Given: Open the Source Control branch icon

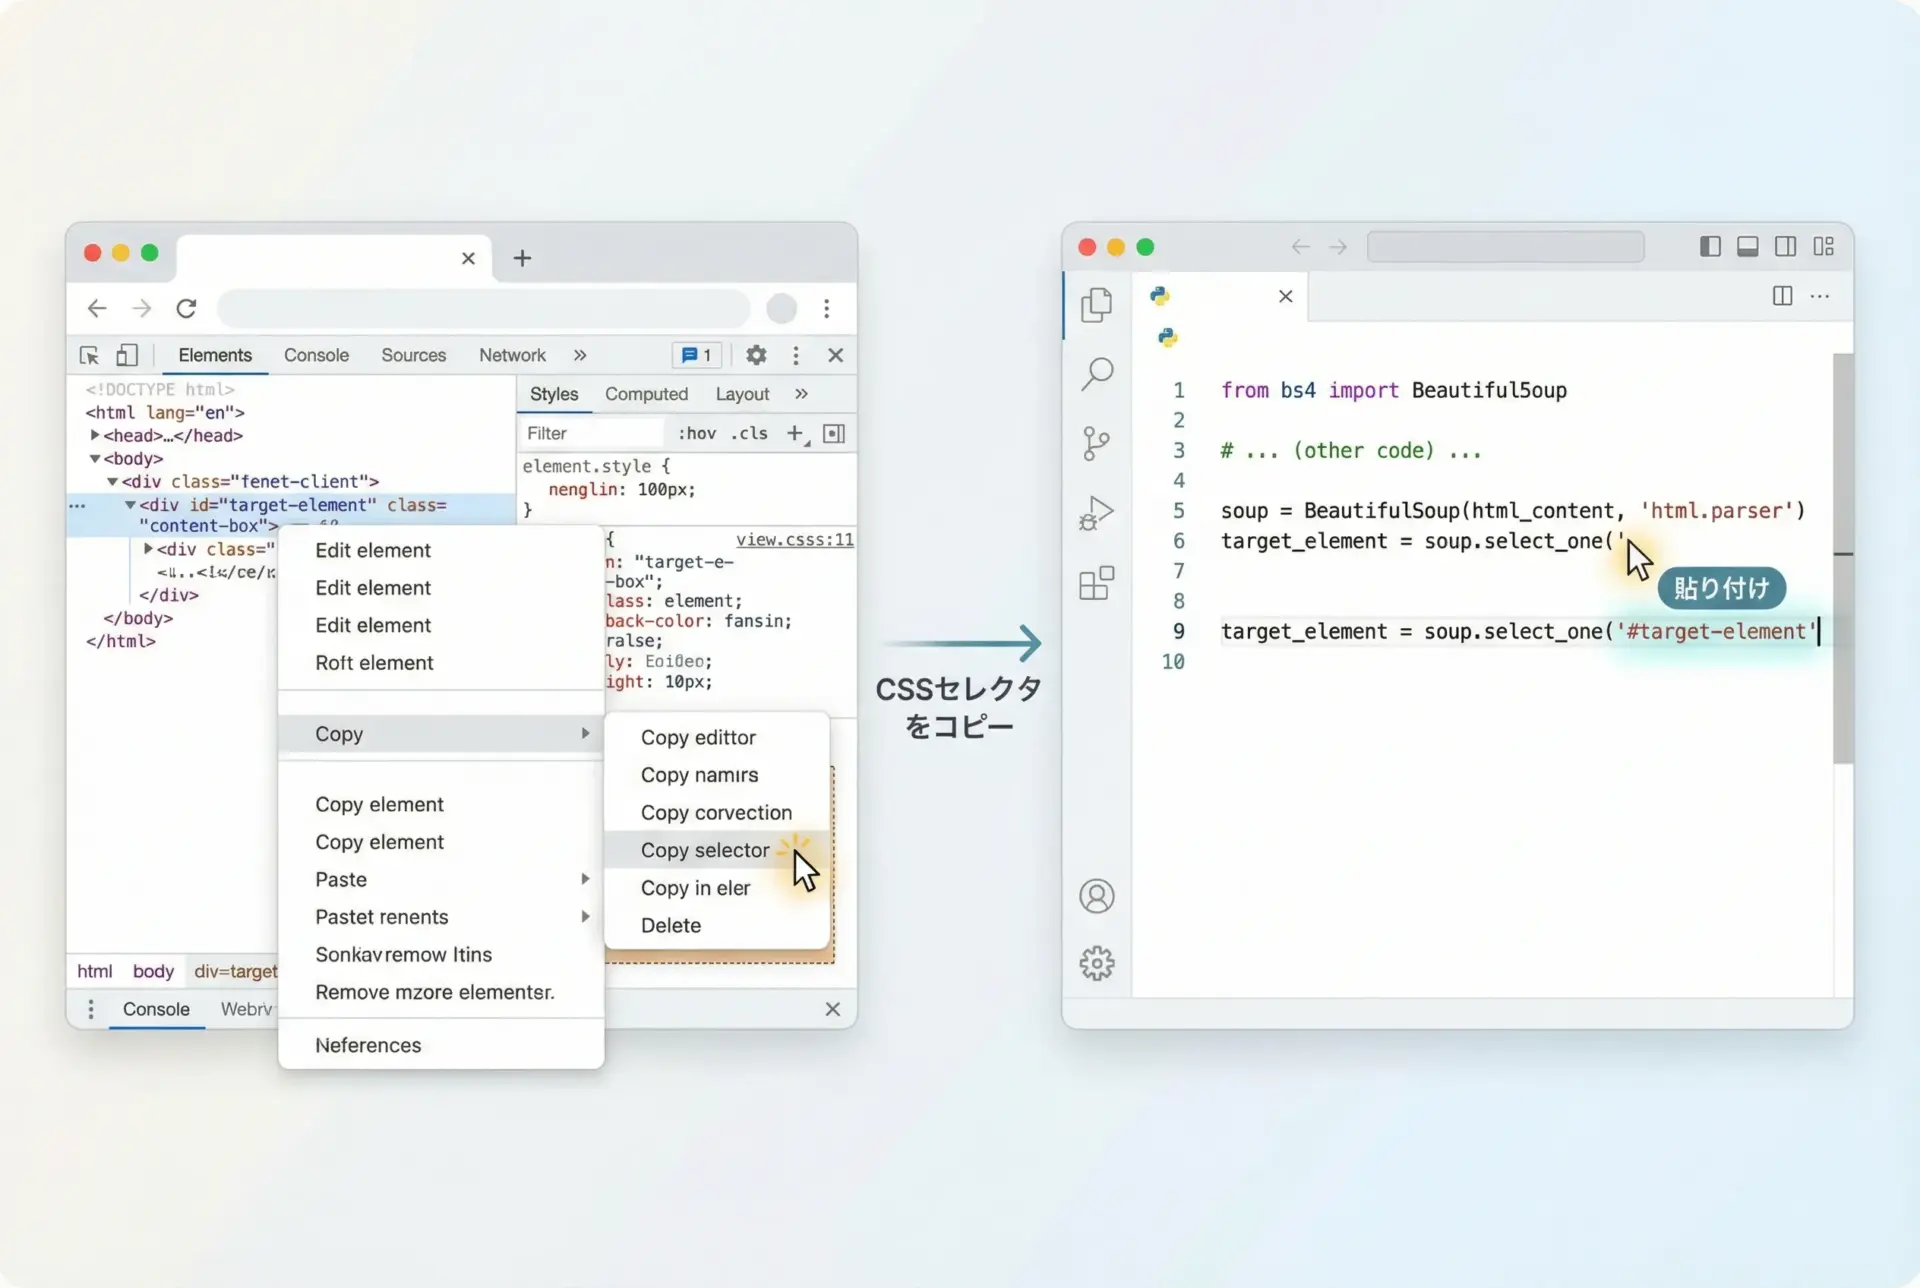Looking at the screenshot, I should [x=1096, y=443].
